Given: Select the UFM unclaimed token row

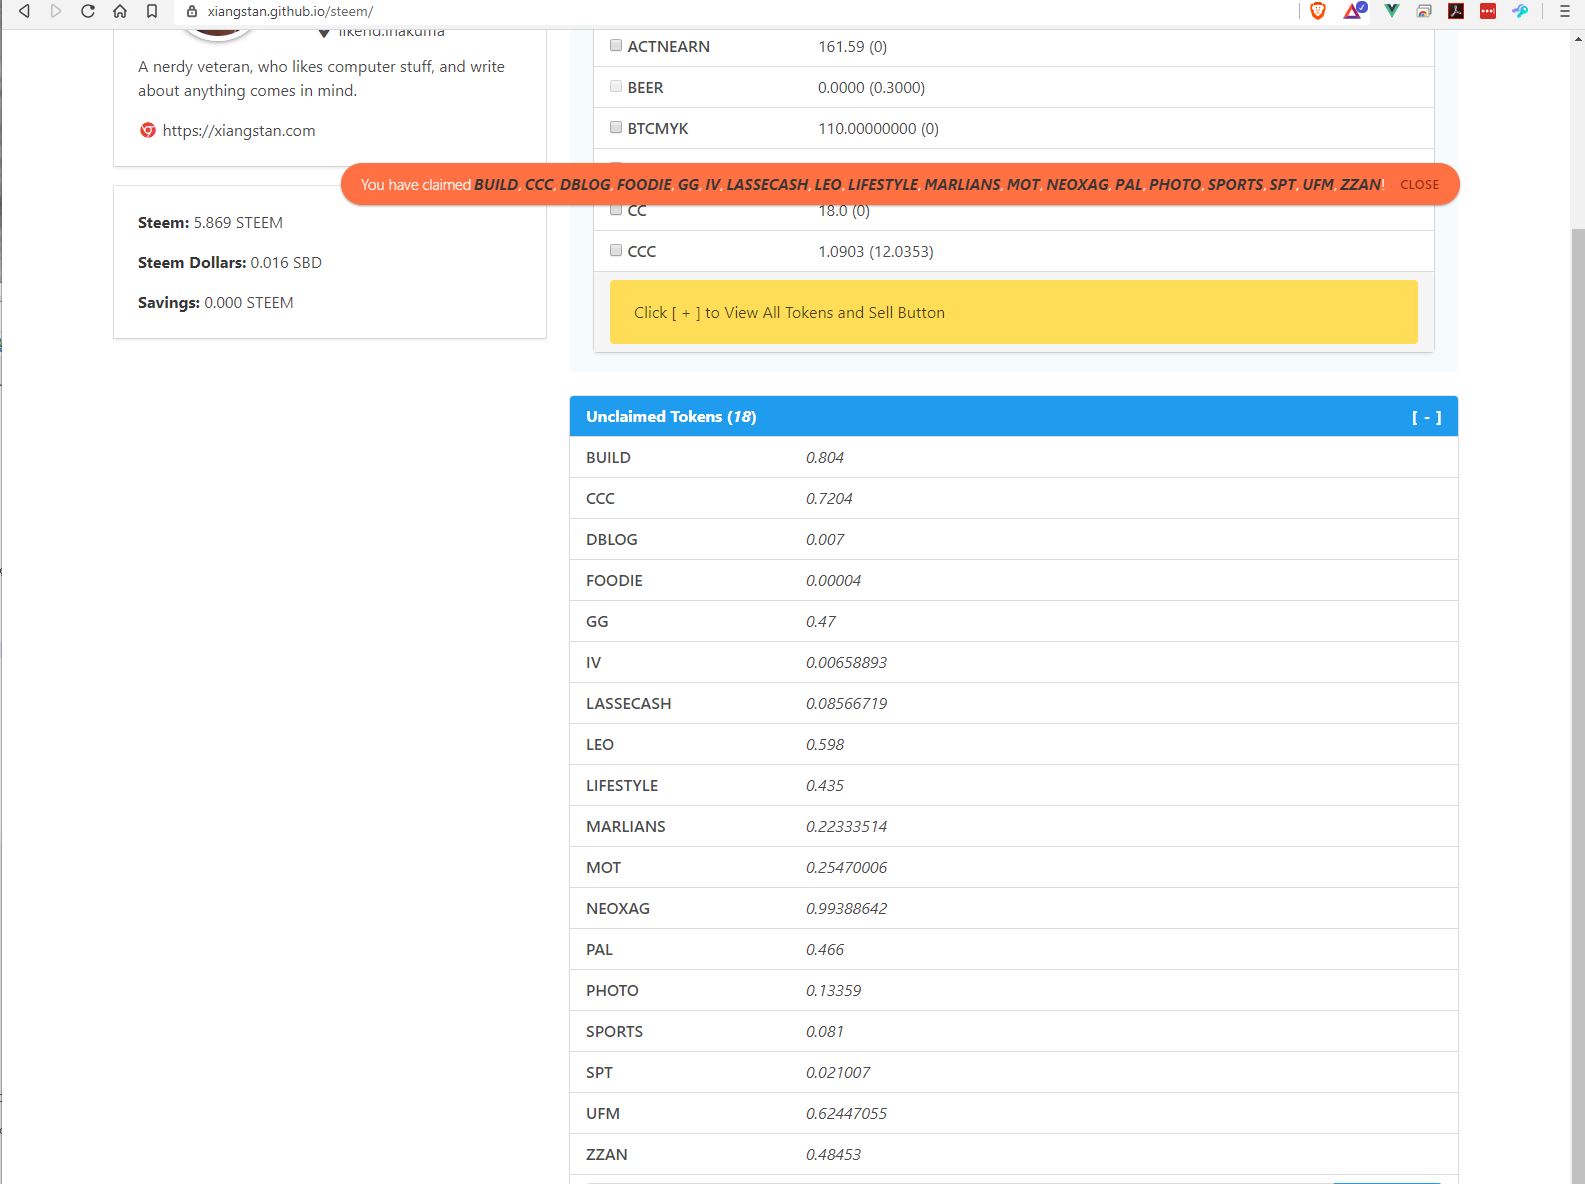Looking at the screenshot, I should (x=1013, y=1113).
